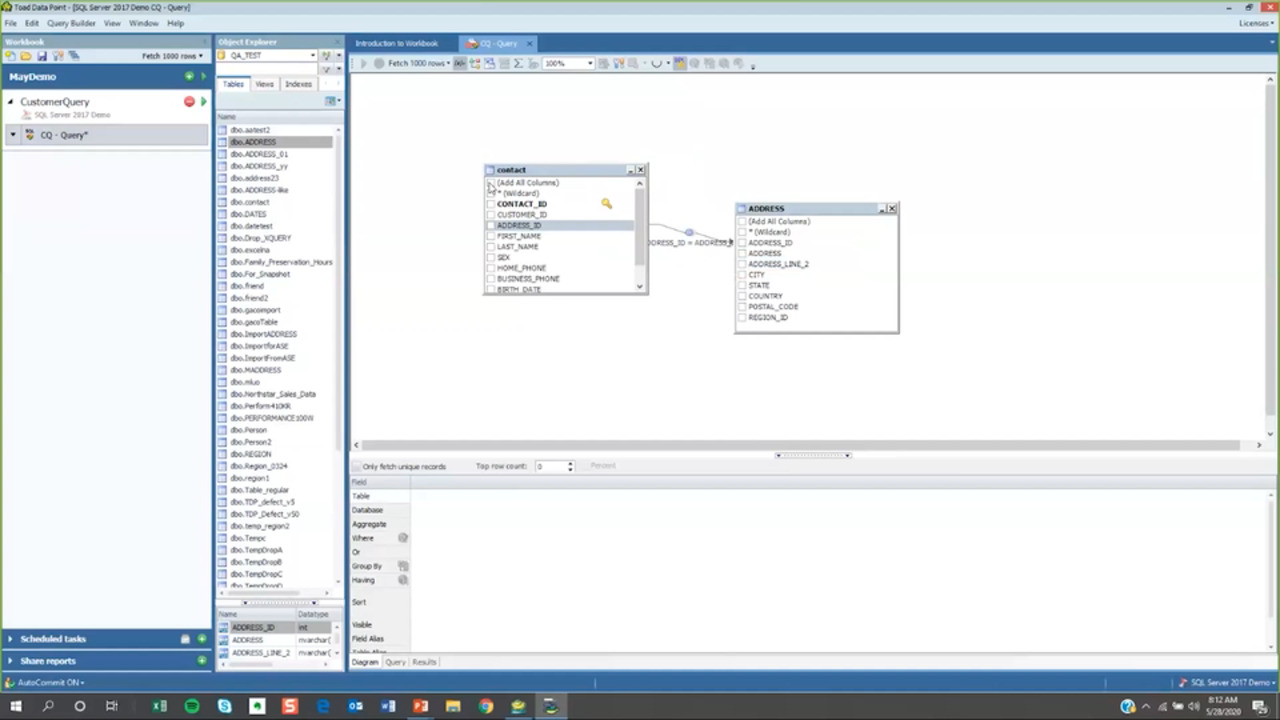This screenshot has width=1280, height=720.
Task: Switch to the Query tab at bottom
Action: [x=395, y=662]
